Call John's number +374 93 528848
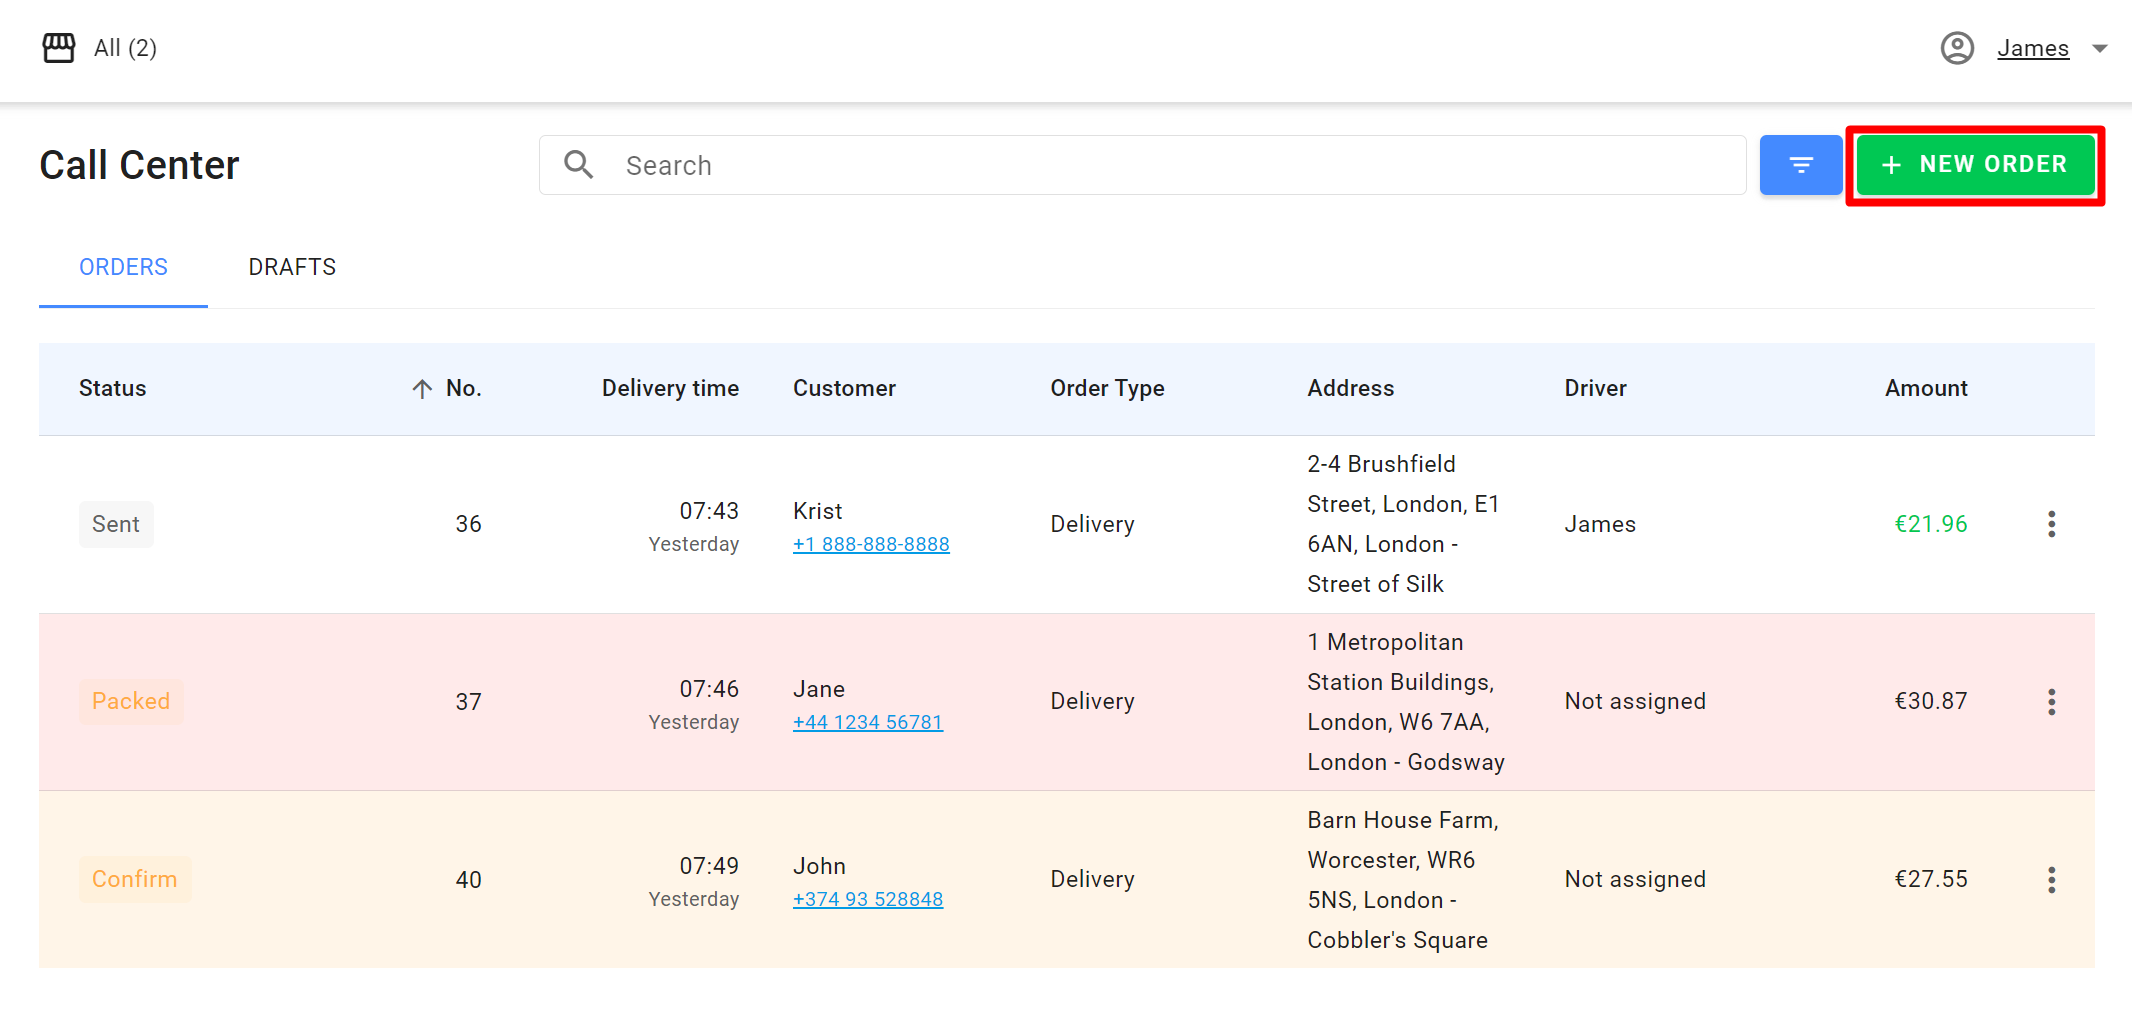 tap(868, 899)
